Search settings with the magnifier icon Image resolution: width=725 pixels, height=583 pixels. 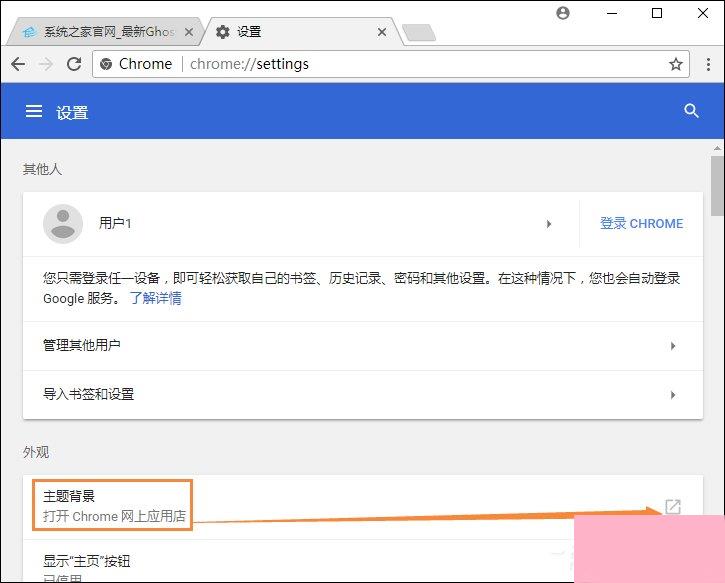[691, 110]
